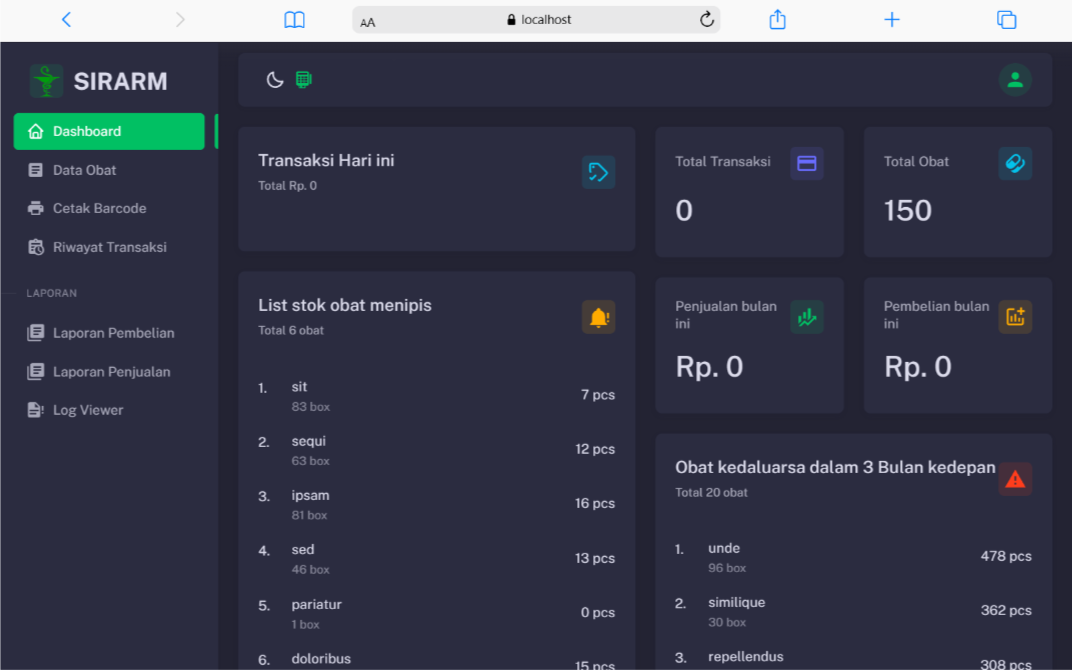
Task: Click the bell alert icon on low stock list
Action: 598,317
